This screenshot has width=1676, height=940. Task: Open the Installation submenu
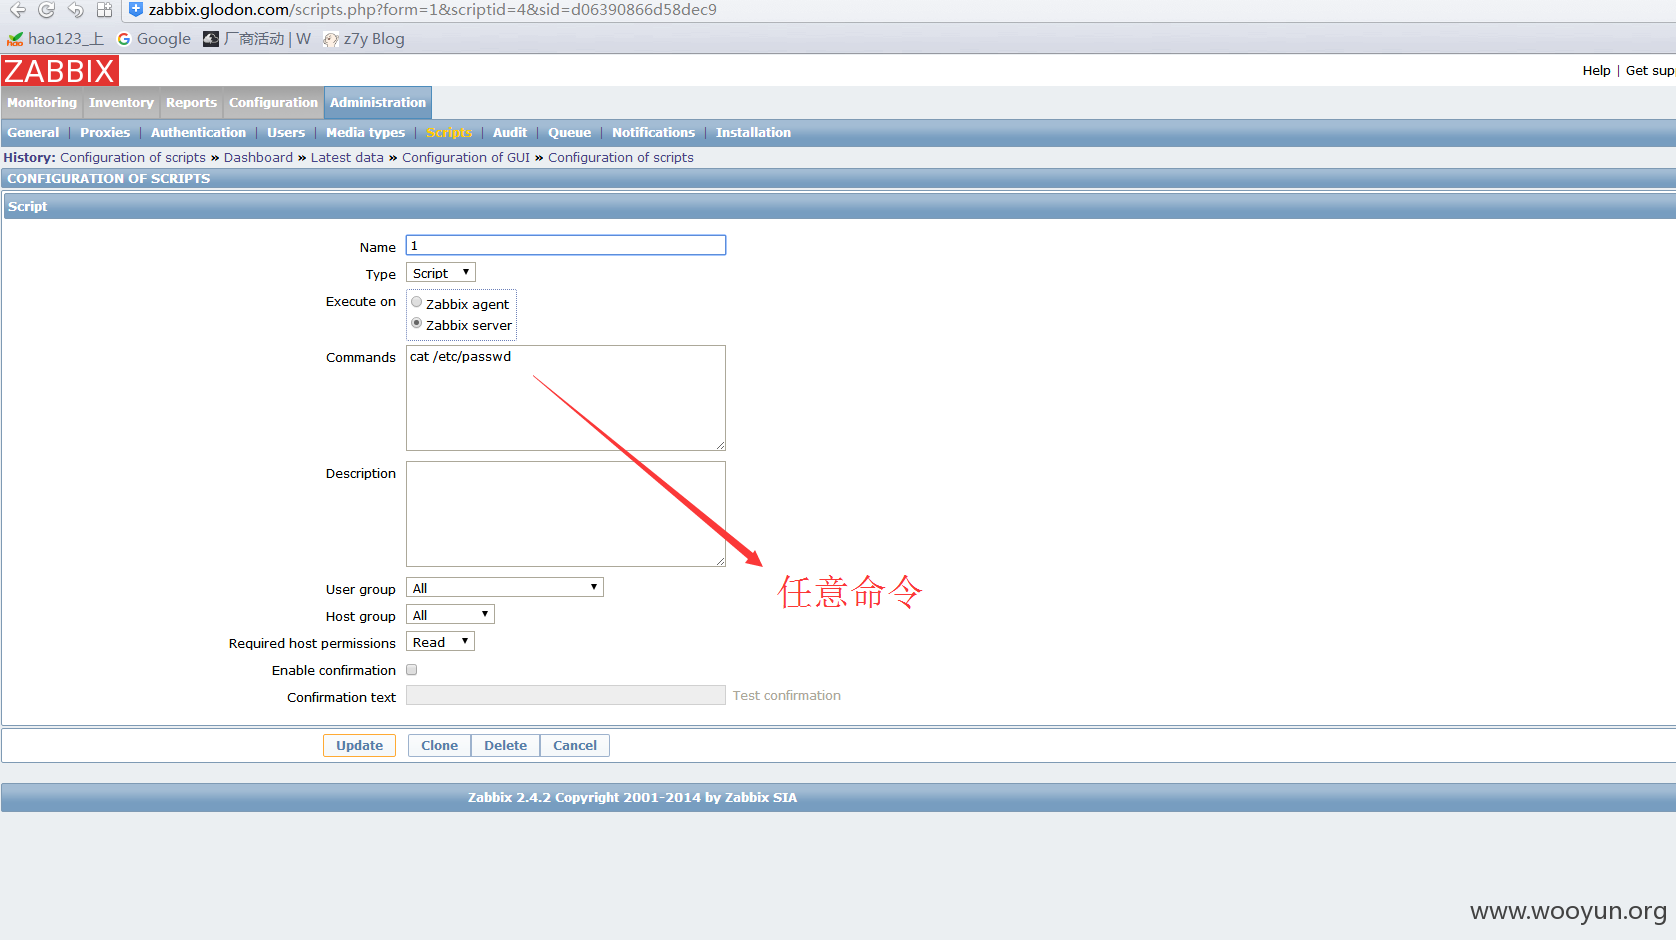click(753, 133)
